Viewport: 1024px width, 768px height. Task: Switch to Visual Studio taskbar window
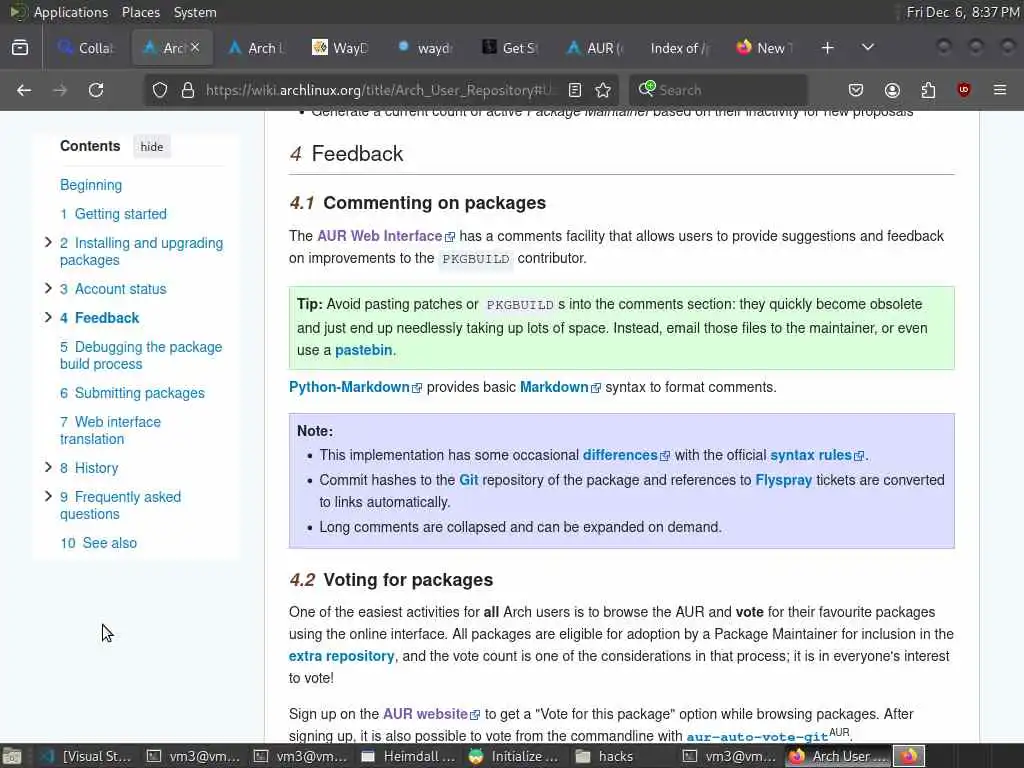(85, 756)
